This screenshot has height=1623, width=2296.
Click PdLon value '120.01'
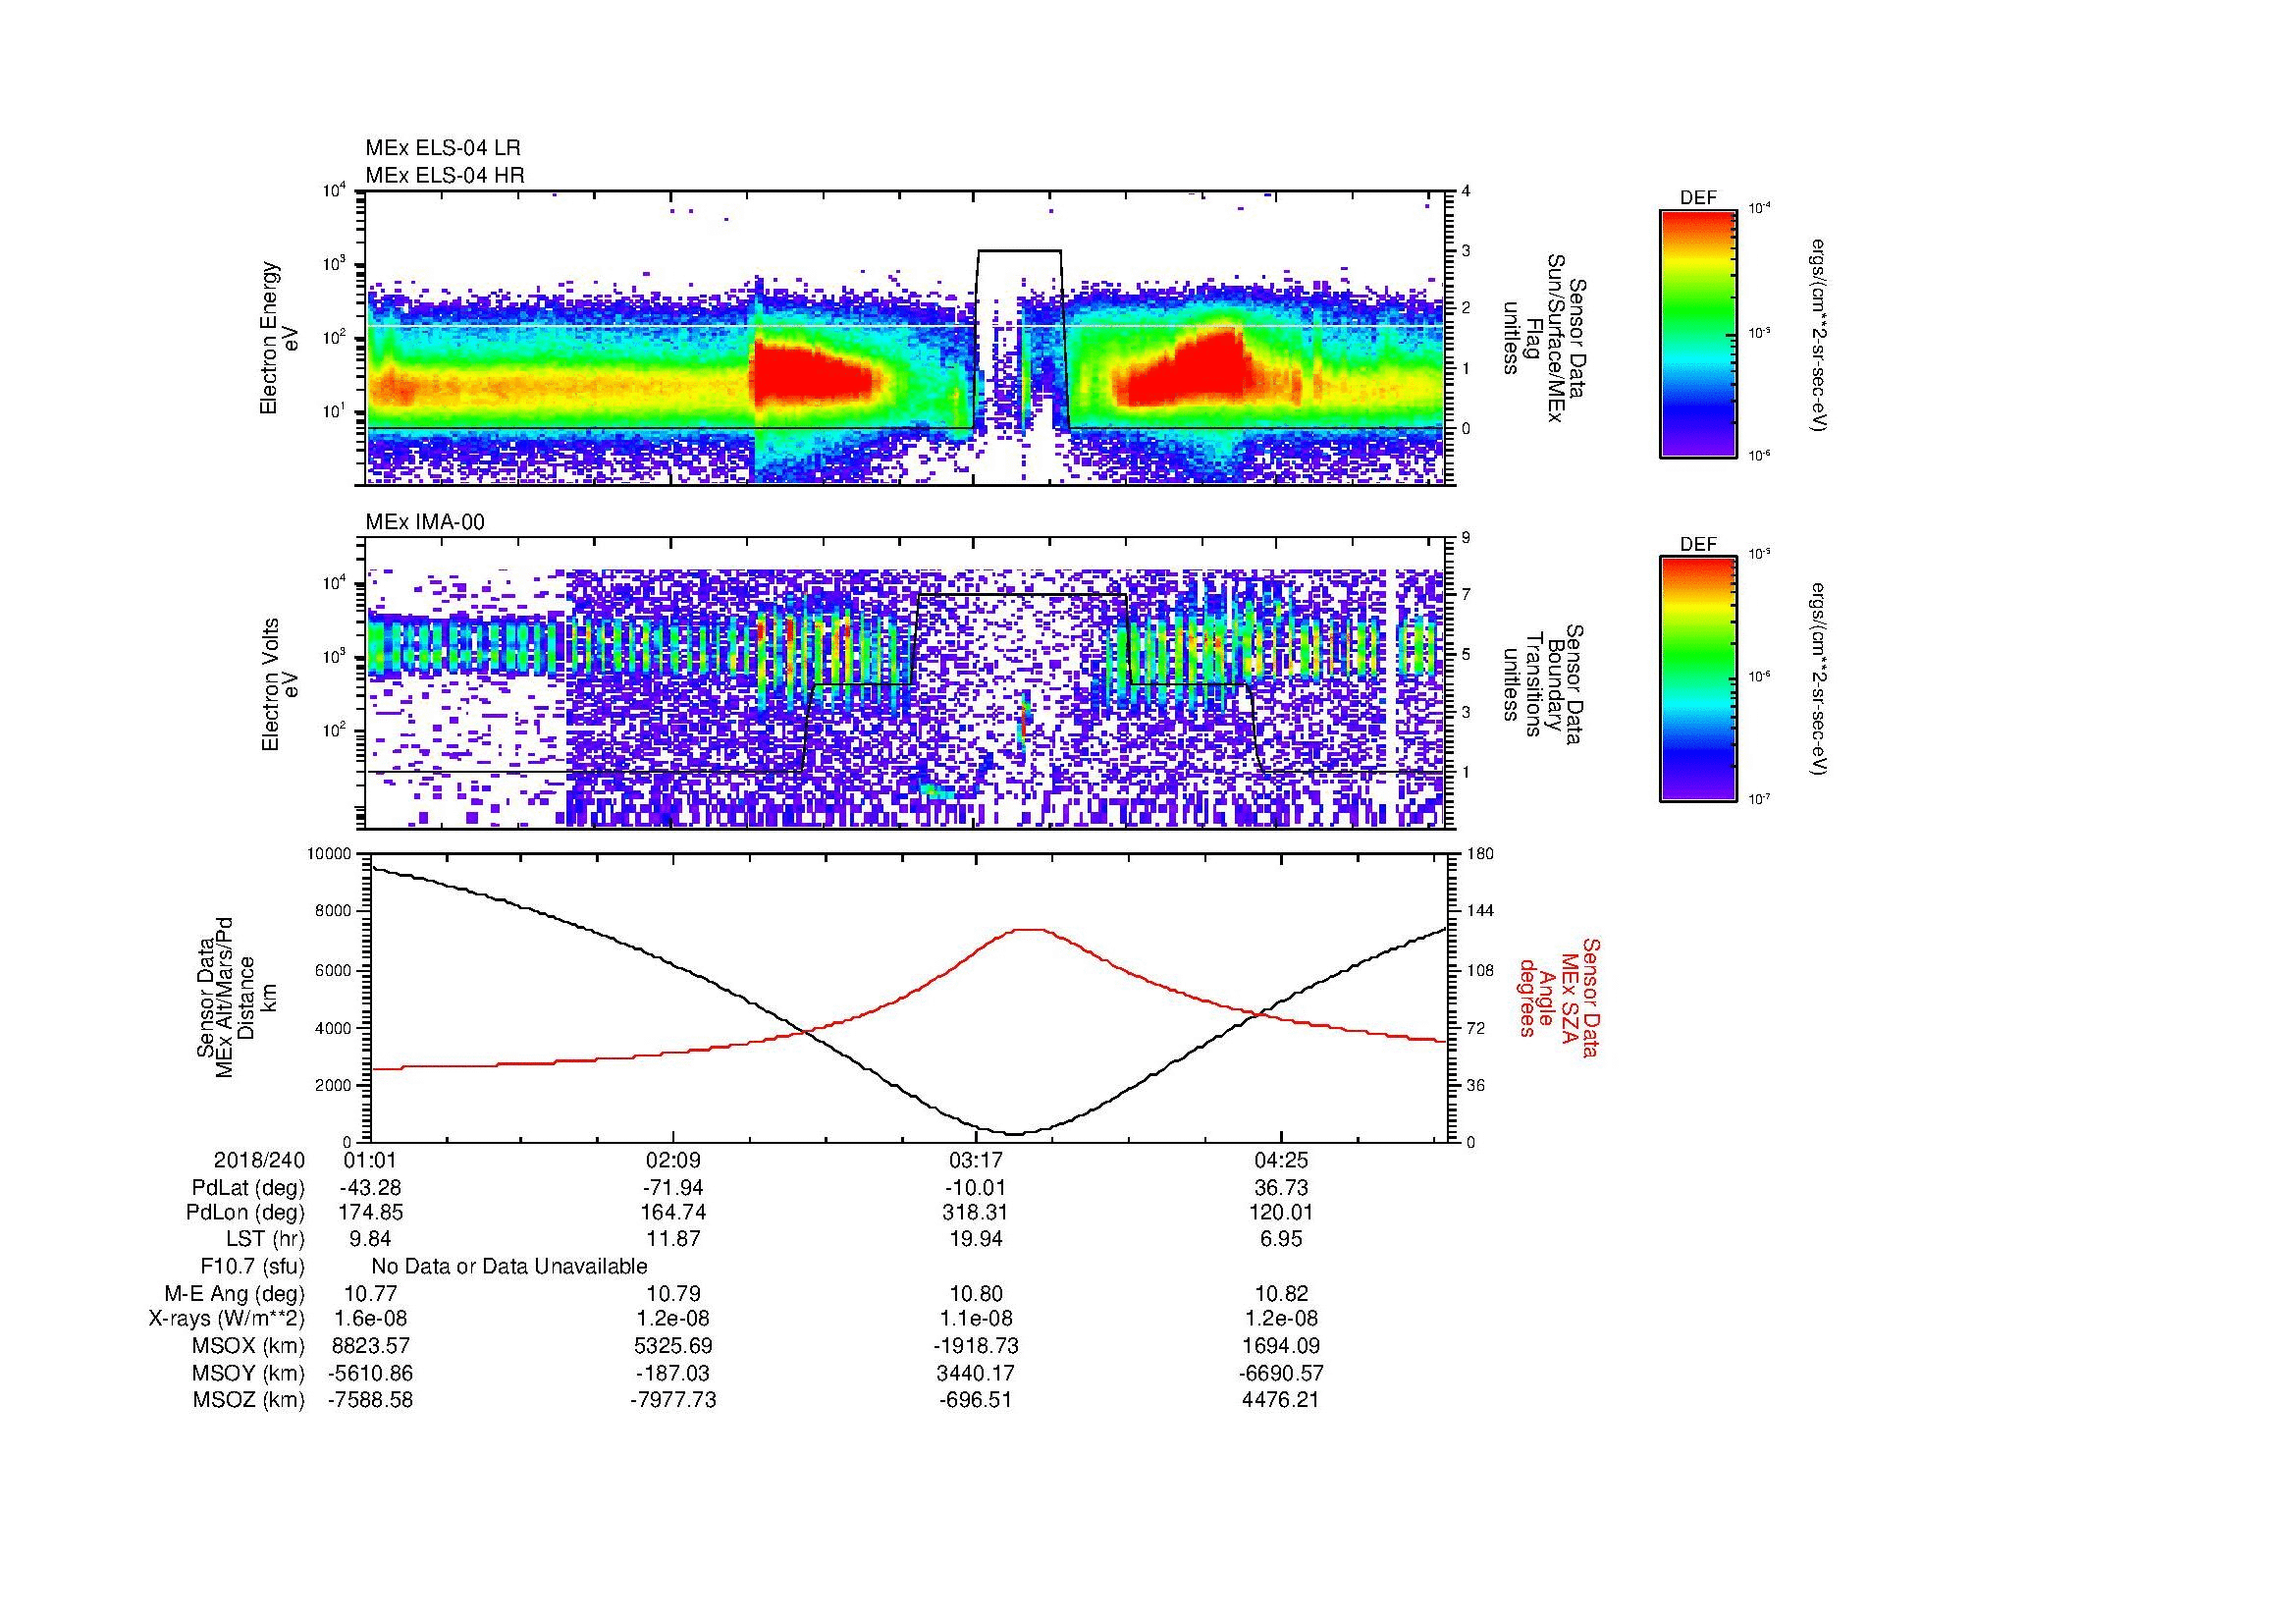1281,1213
